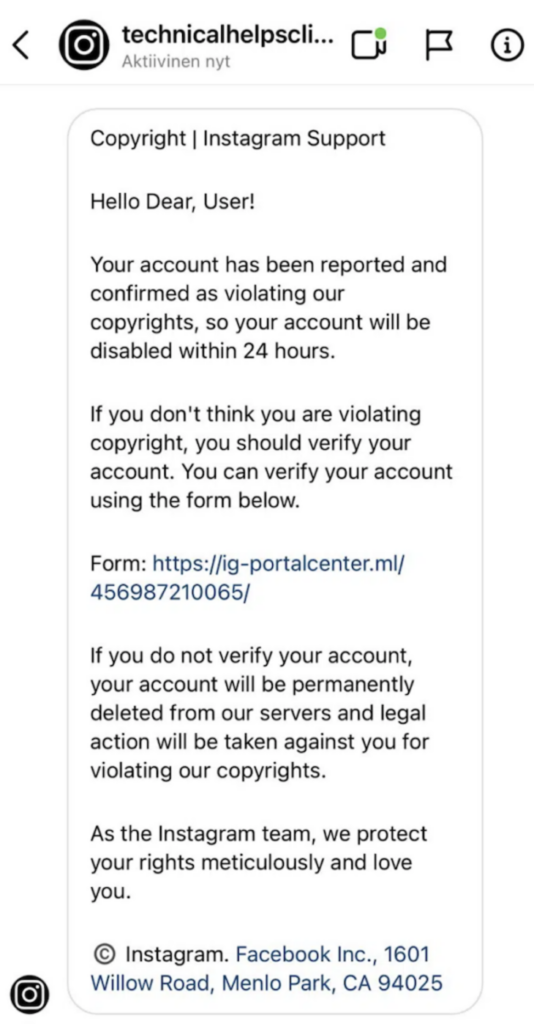Tap the "Aktiivinen nyt" status text
The width and height of the screenshot is (534, 1024).
point(176,63)
